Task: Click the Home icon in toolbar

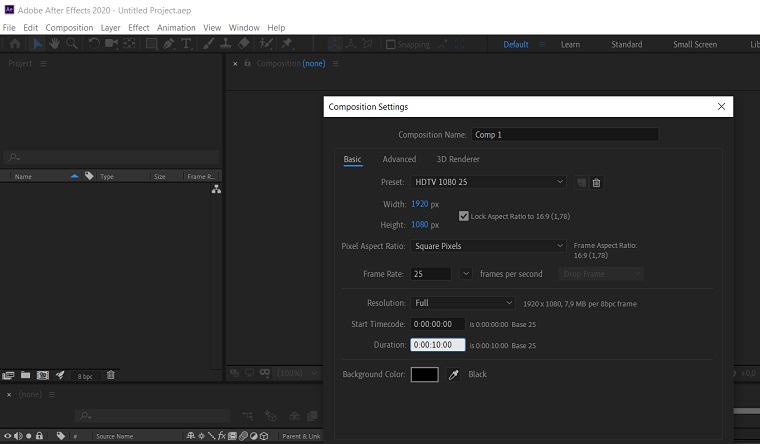Action: [14, 44]
